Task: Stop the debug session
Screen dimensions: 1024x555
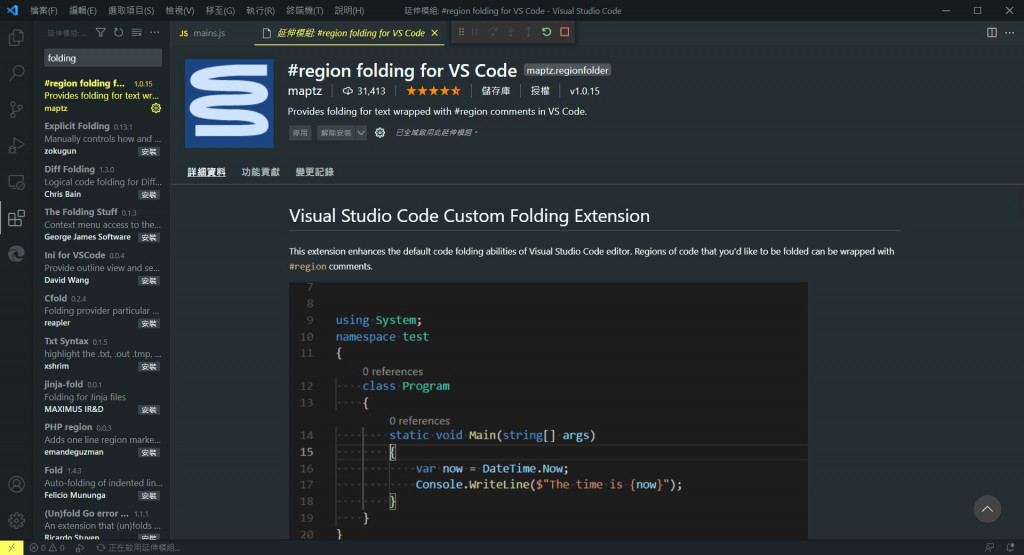Action: click(564, 32)
